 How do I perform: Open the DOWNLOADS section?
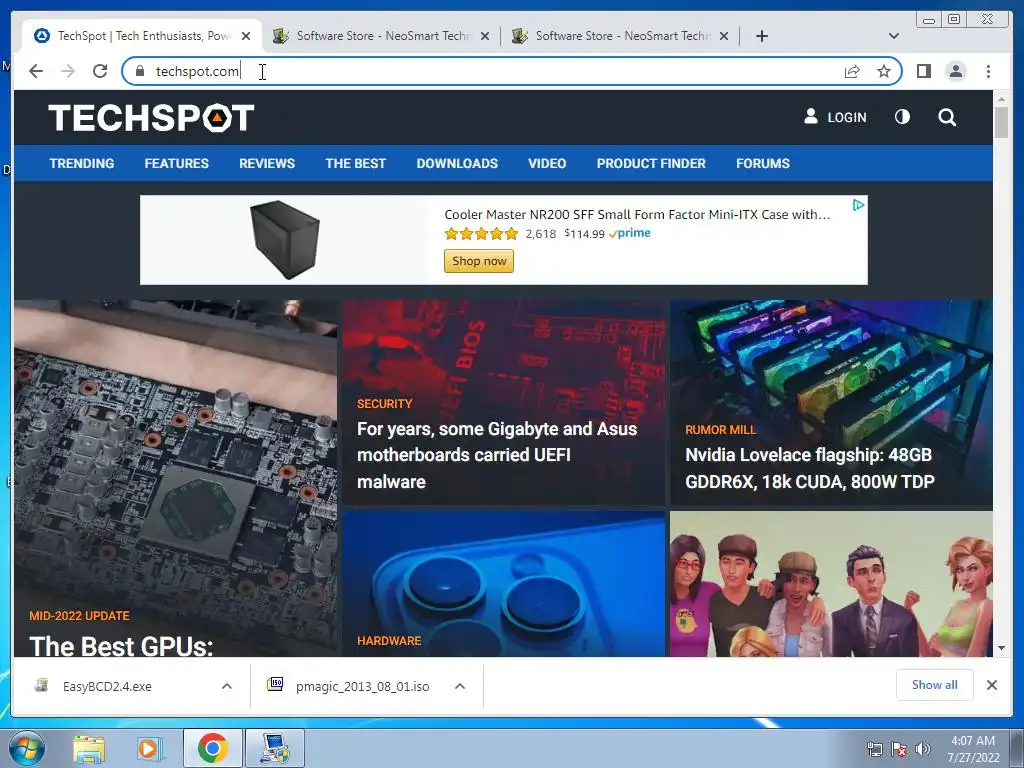[457, 163]
